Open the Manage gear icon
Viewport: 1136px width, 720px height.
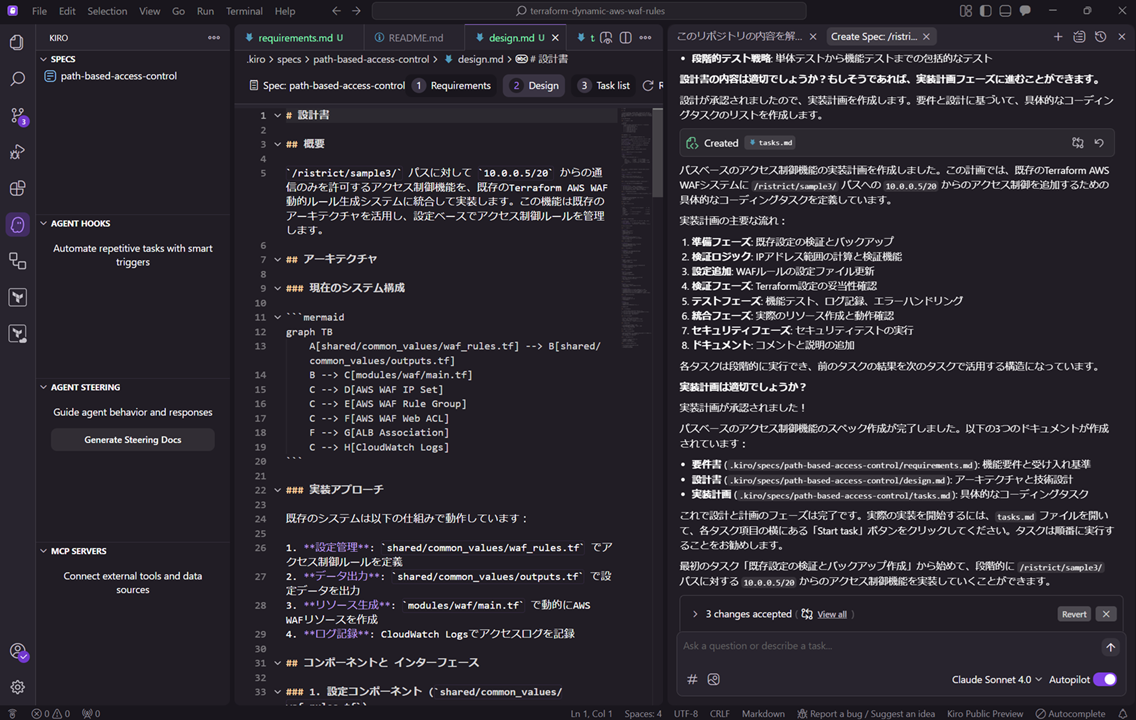[x=17, y=687]
